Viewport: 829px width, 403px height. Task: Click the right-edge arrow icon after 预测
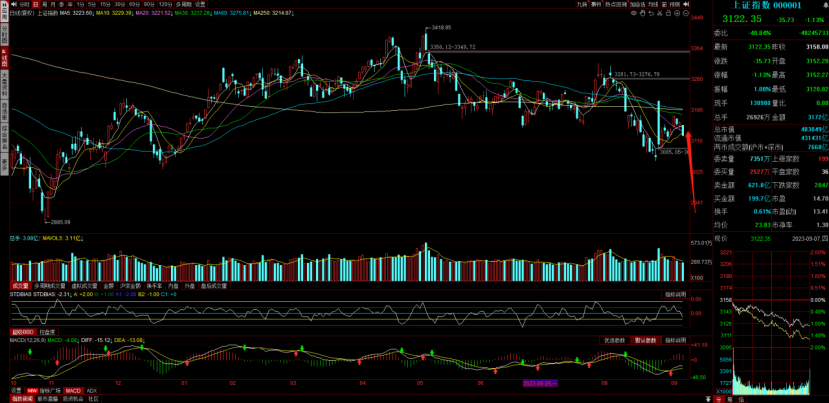[x=686, y=4]
